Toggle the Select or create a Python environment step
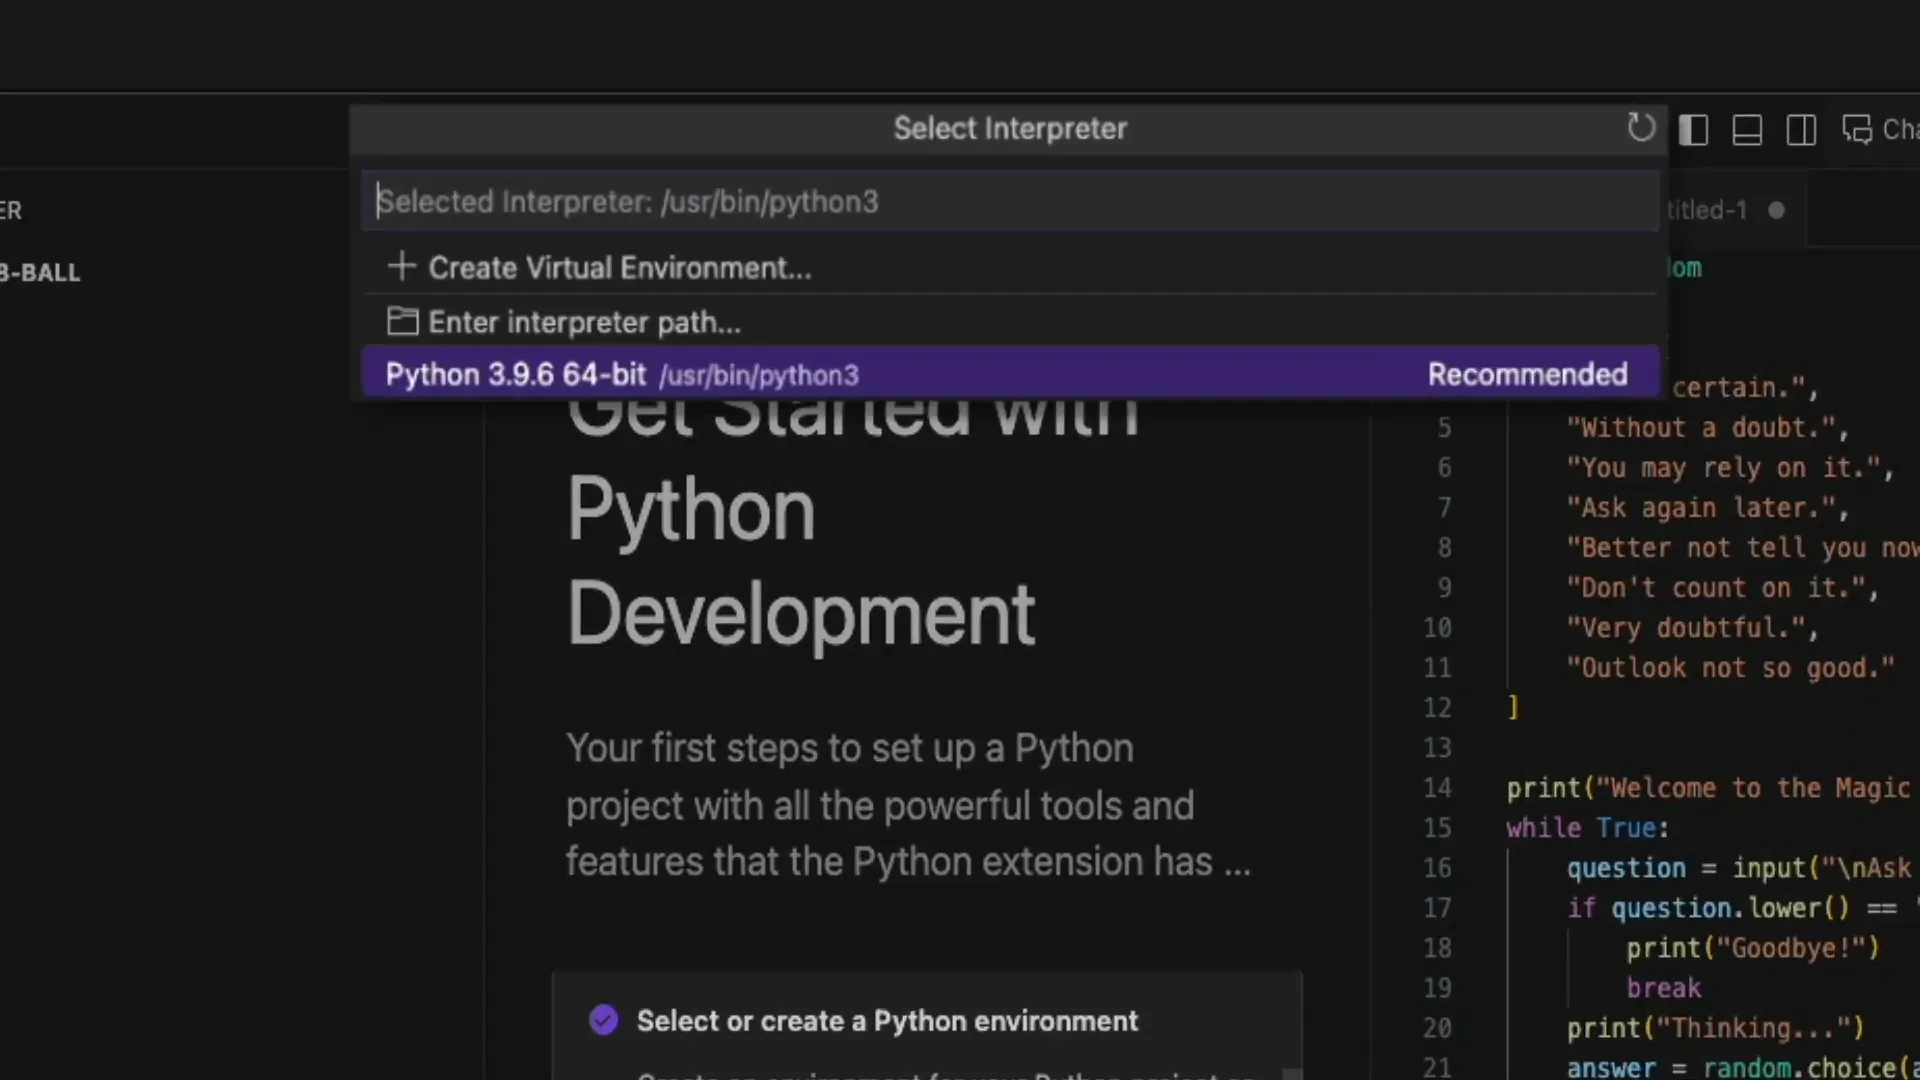 coord(604,1020)
